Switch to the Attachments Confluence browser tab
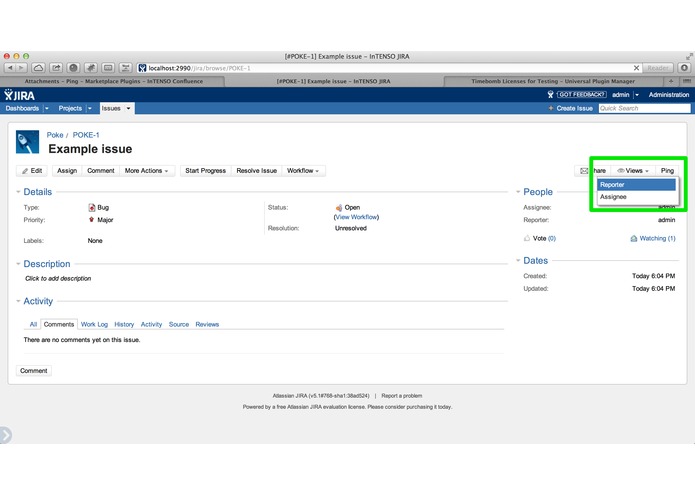695x494 pixels. (x=113, y=81)
